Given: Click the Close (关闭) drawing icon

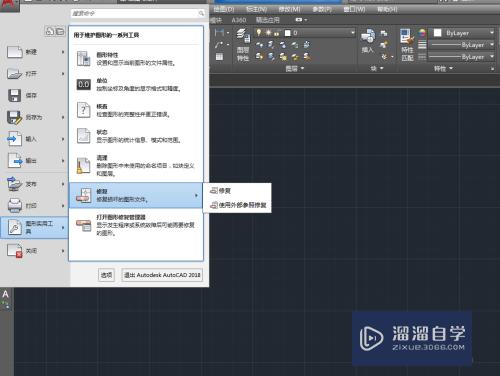Looking at the screenshot, I should [15, 251].
